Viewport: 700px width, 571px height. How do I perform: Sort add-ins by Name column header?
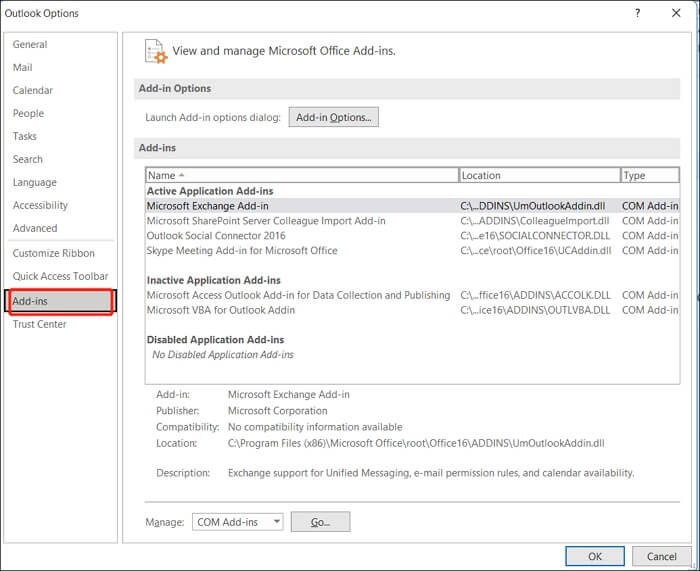(301, 175)
